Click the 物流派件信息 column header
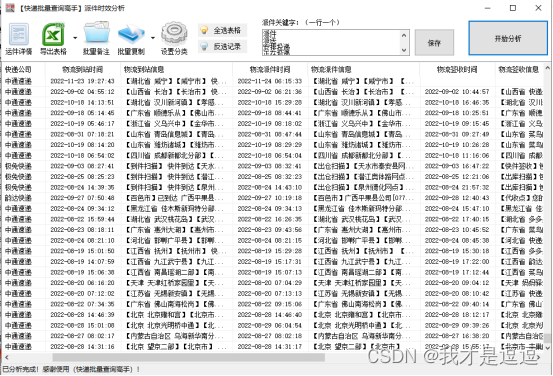 [331, 69]
